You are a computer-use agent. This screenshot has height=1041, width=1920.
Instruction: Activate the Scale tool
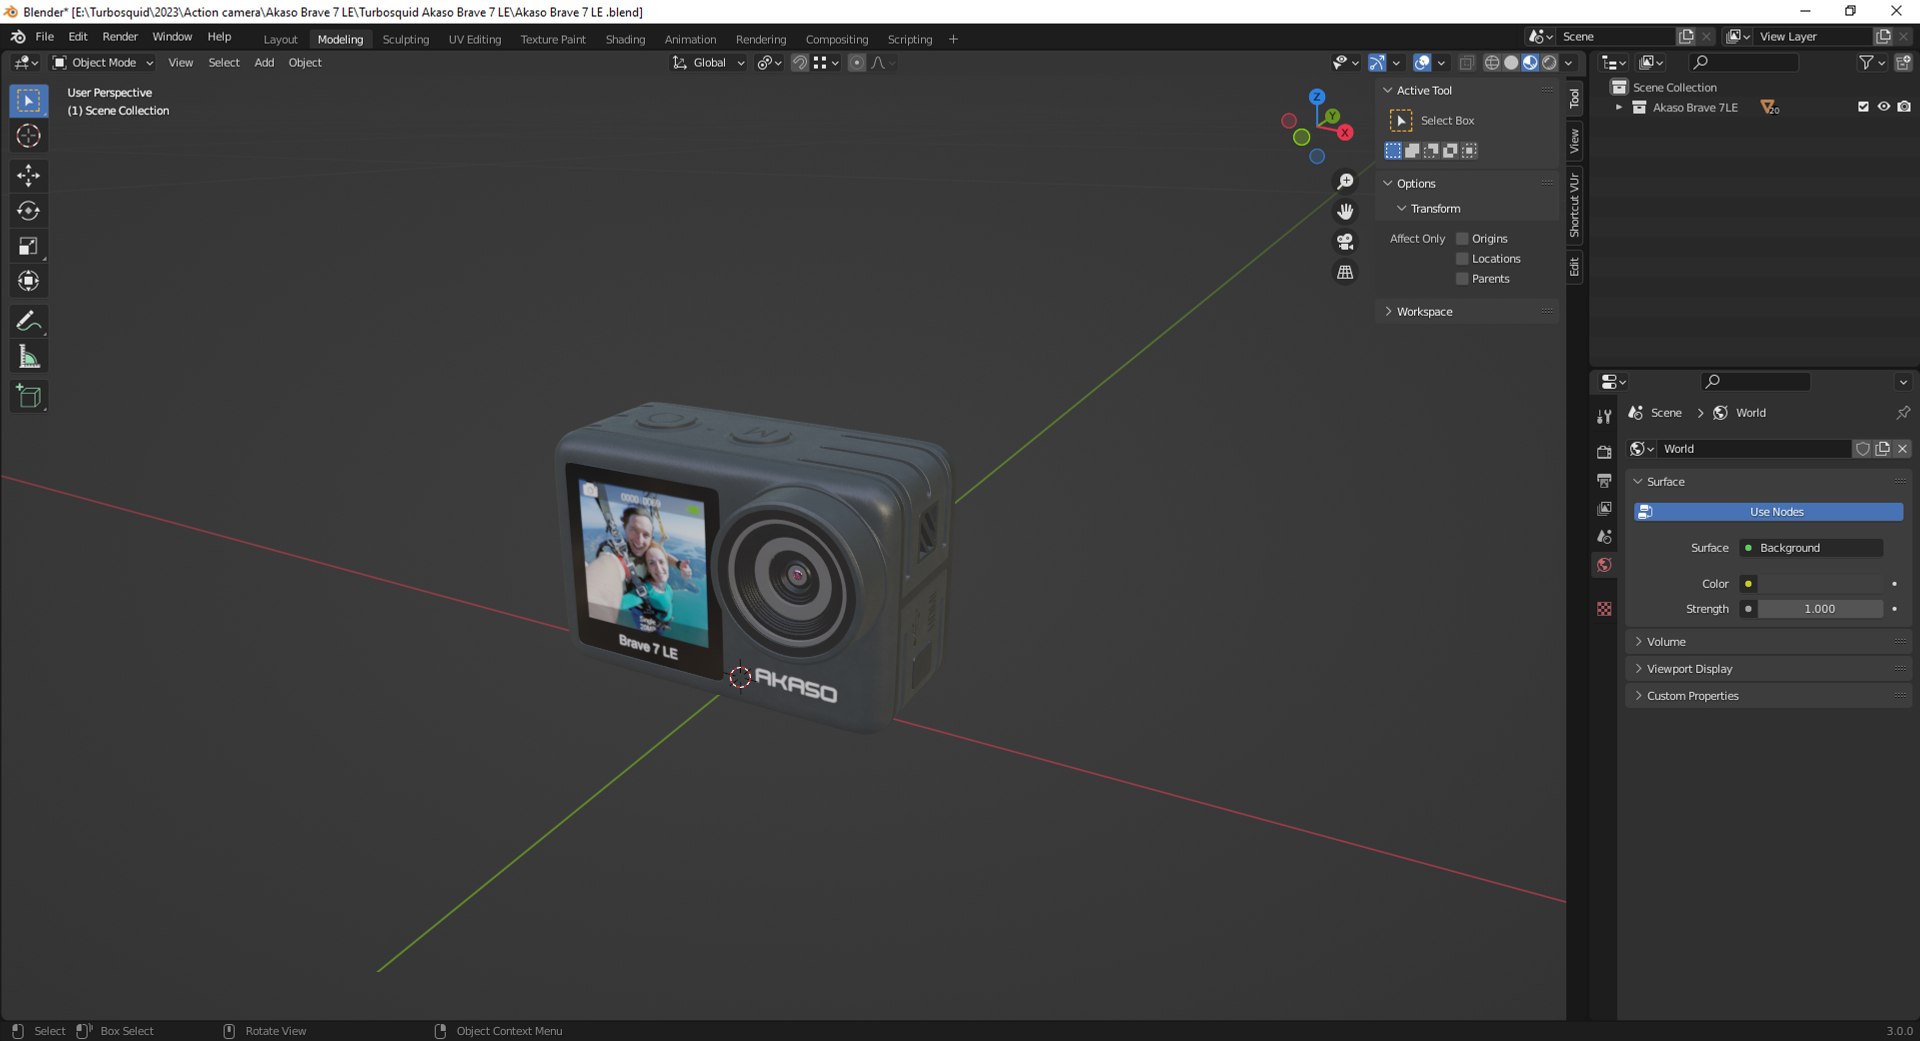[28, 246]
